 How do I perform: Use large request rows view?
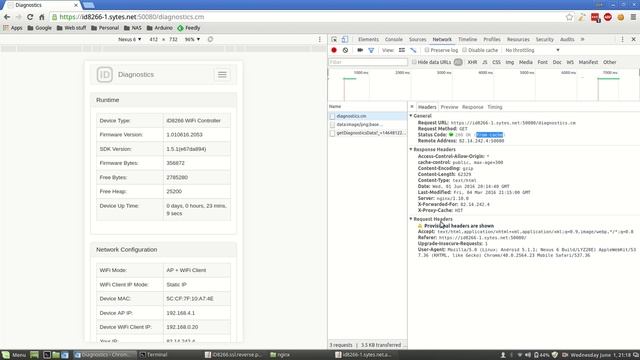coord(402,50)
